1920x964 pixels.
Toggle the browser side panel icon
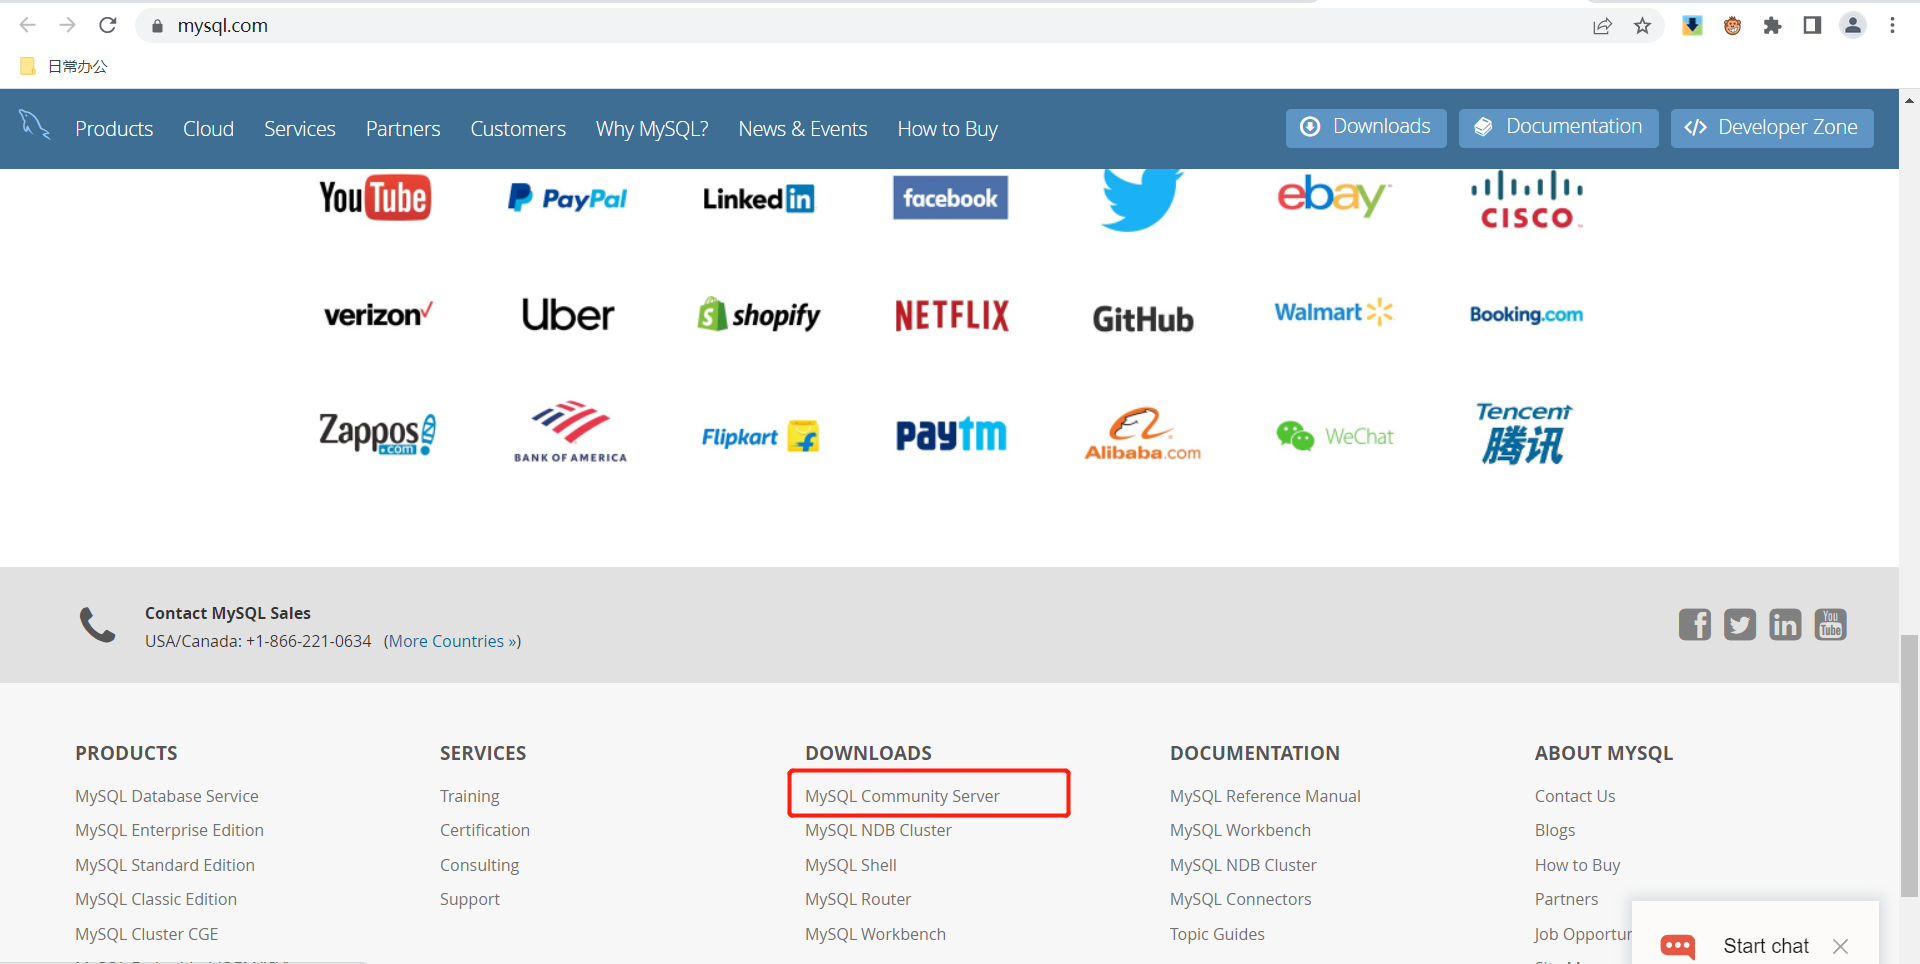1812,26
